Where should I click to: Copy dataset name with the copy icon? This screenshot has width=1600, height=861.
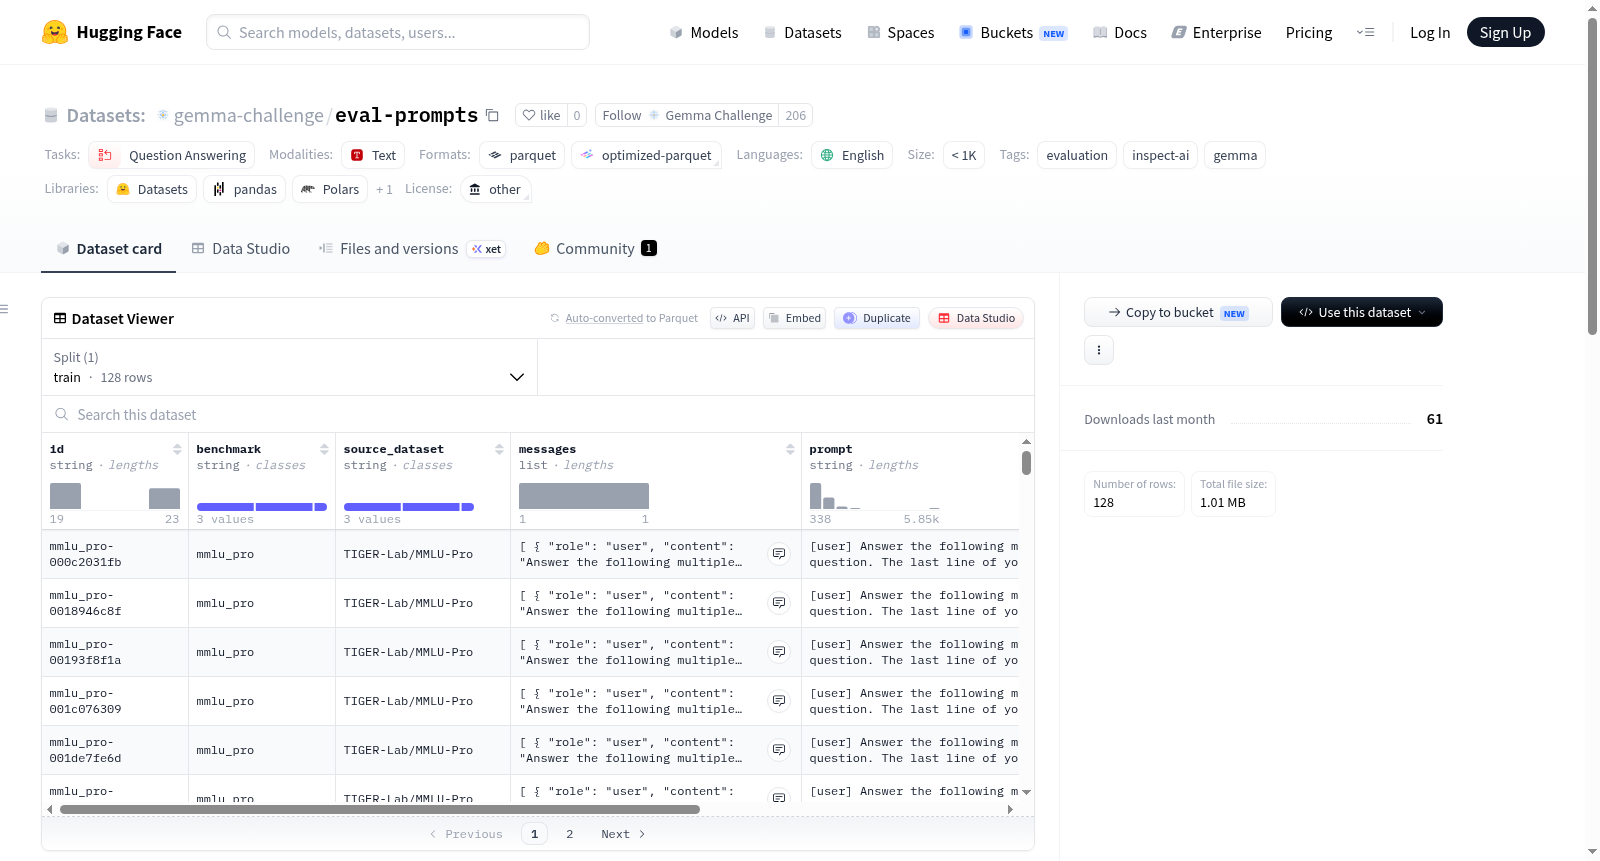pos(492,115)
